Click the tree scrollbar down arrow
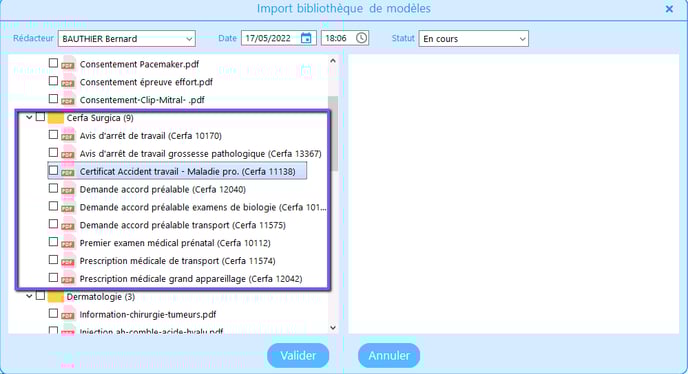Screen dimensions: 688x374 point(333,327)
